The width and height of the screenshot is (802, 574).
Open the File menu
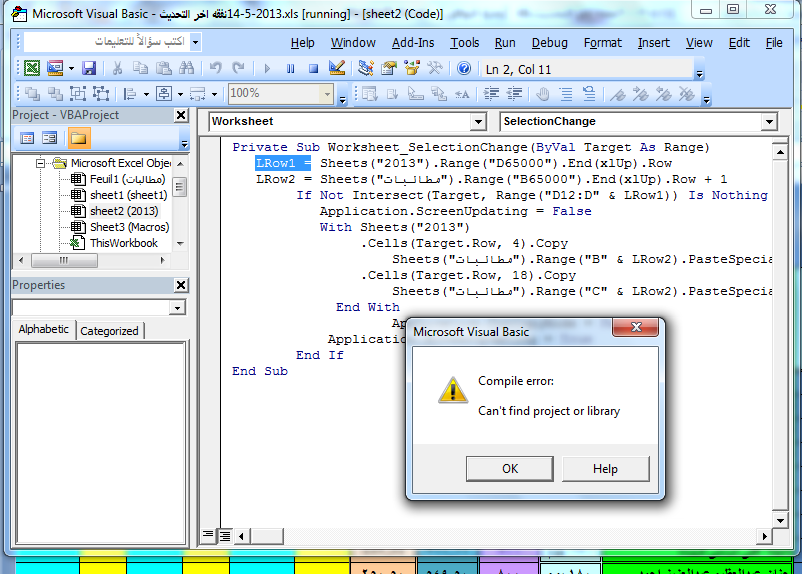(x=774, y=43)
